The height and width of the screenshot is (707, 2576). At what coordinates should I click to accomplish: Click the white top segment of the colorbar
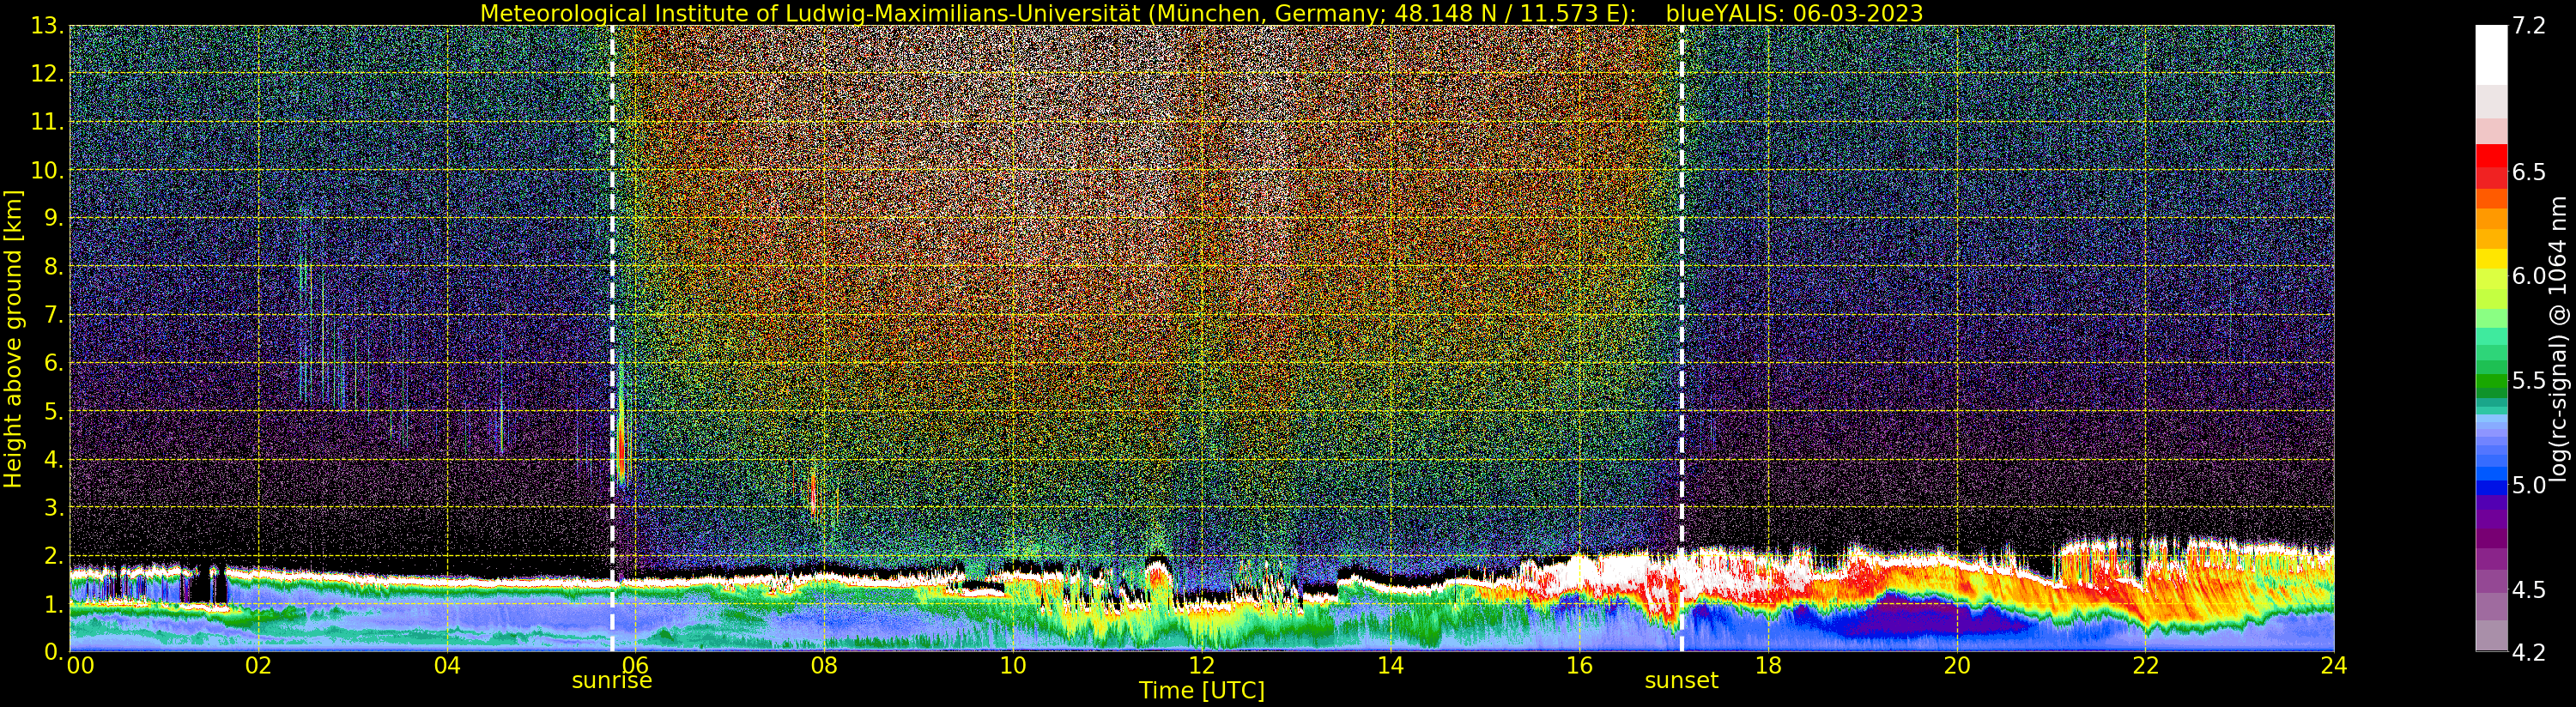tap(2491, 55)
